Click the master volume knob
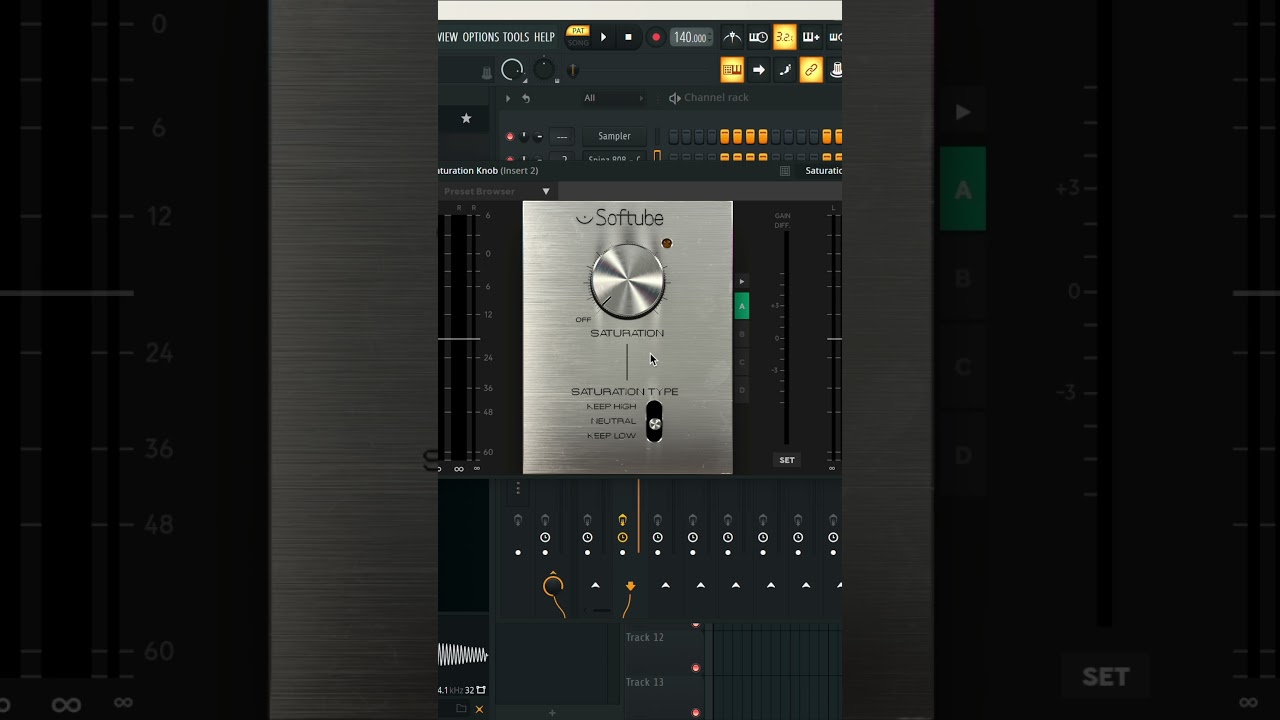The width and height of the screenshot is (1280, 720). 512,70
